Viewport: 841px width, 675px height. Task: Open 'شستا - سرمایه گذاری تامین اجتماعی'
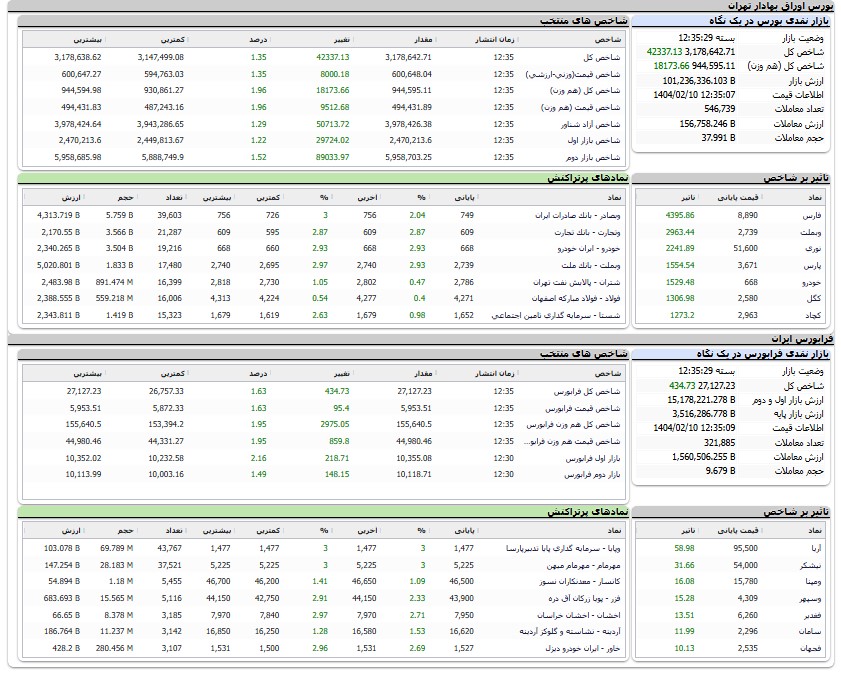[x=556, y=315]
